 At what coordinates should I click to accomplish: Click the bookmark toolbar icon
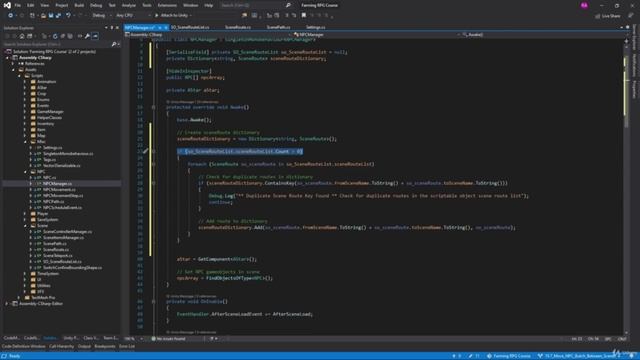coord(304,16)
